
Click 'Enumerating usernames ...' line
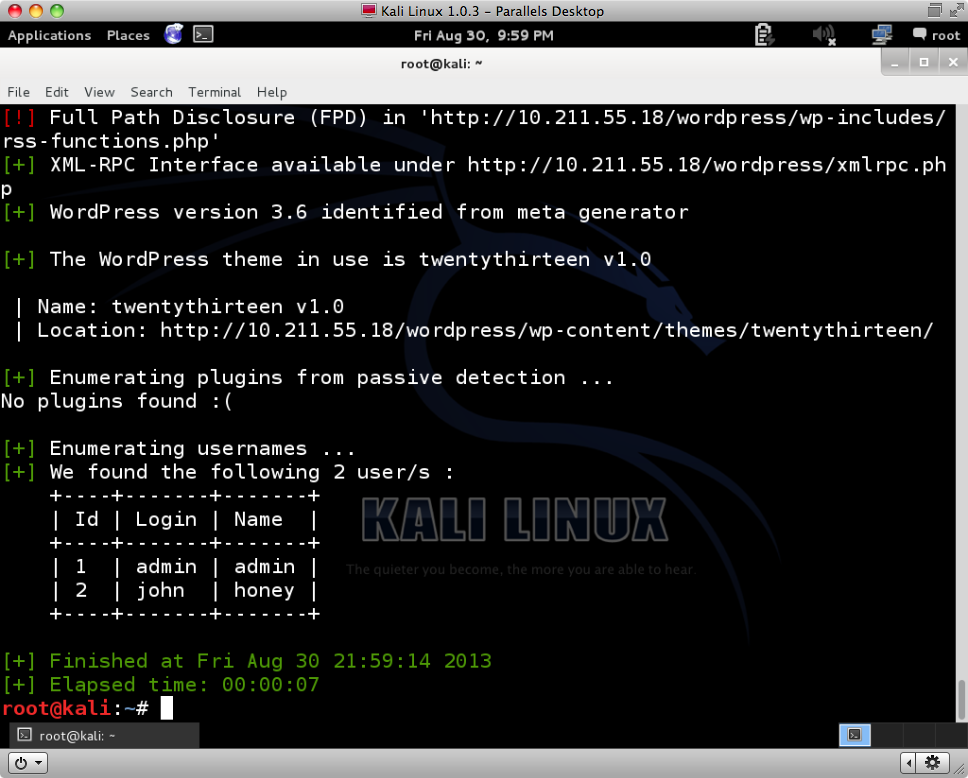pos(179,448)
